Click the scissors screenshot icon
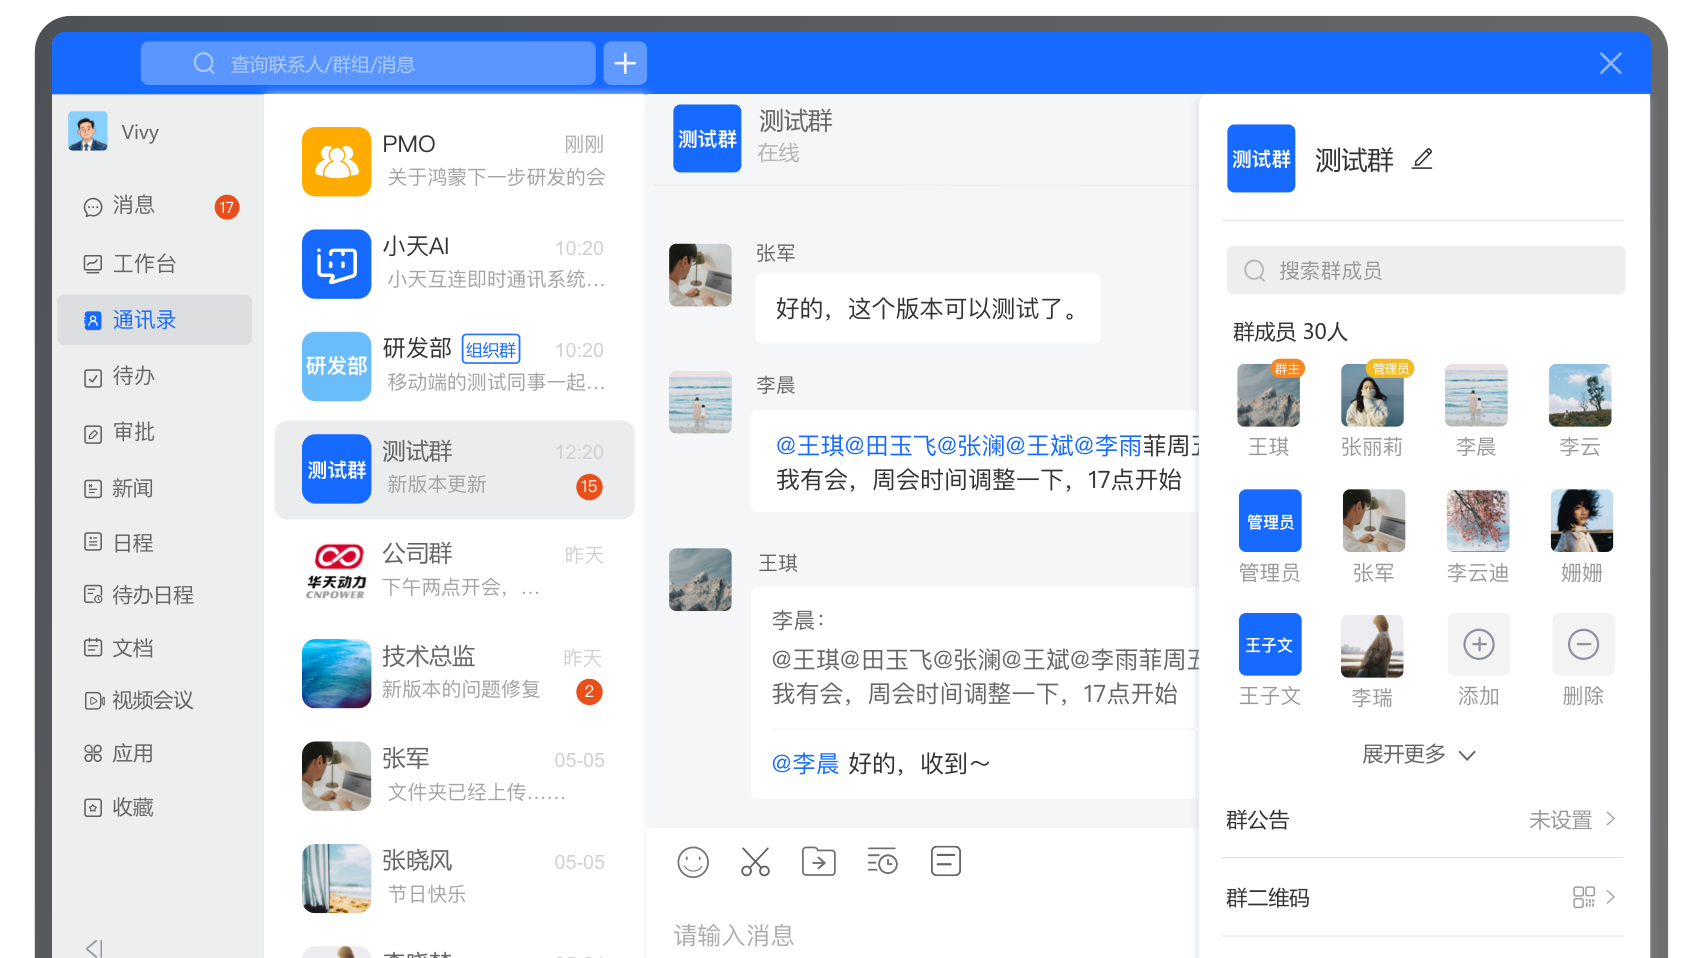Viewport: 1690px width, 958px height. (x=755, y=862)
